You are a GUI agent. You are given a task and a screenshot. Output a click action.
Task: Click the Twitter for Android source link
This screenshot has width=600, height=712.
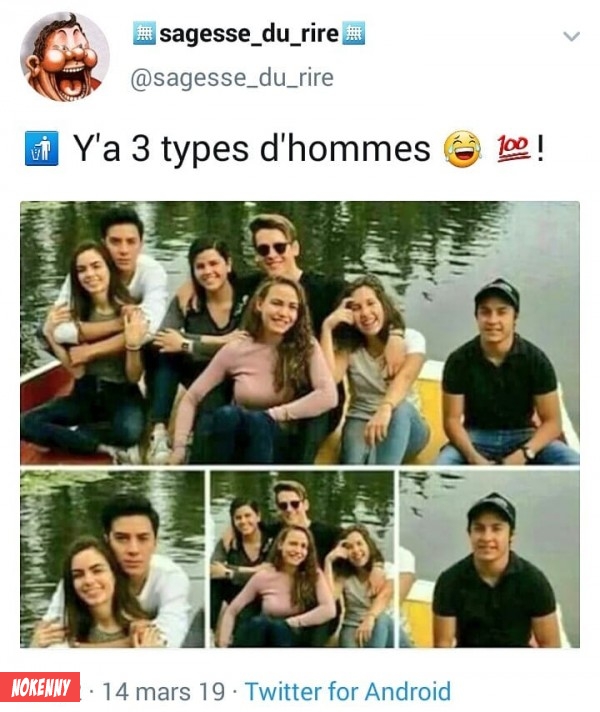click(x=348, y=692)
